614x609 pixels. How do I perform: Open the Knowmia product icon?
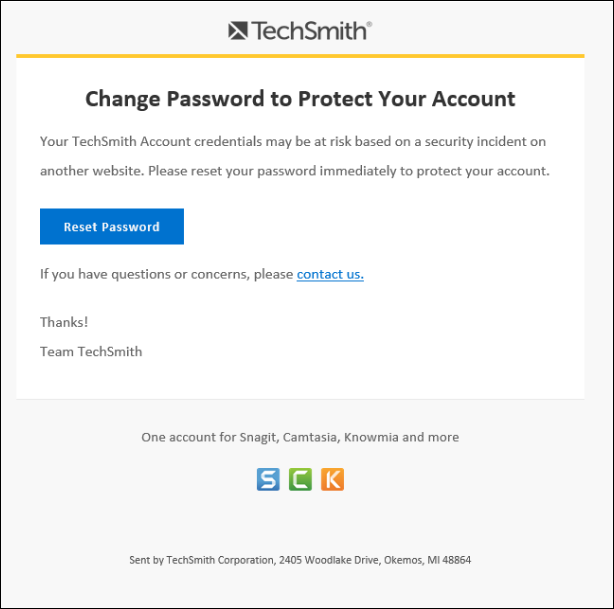pyautogui.click(x=332, y=480)
